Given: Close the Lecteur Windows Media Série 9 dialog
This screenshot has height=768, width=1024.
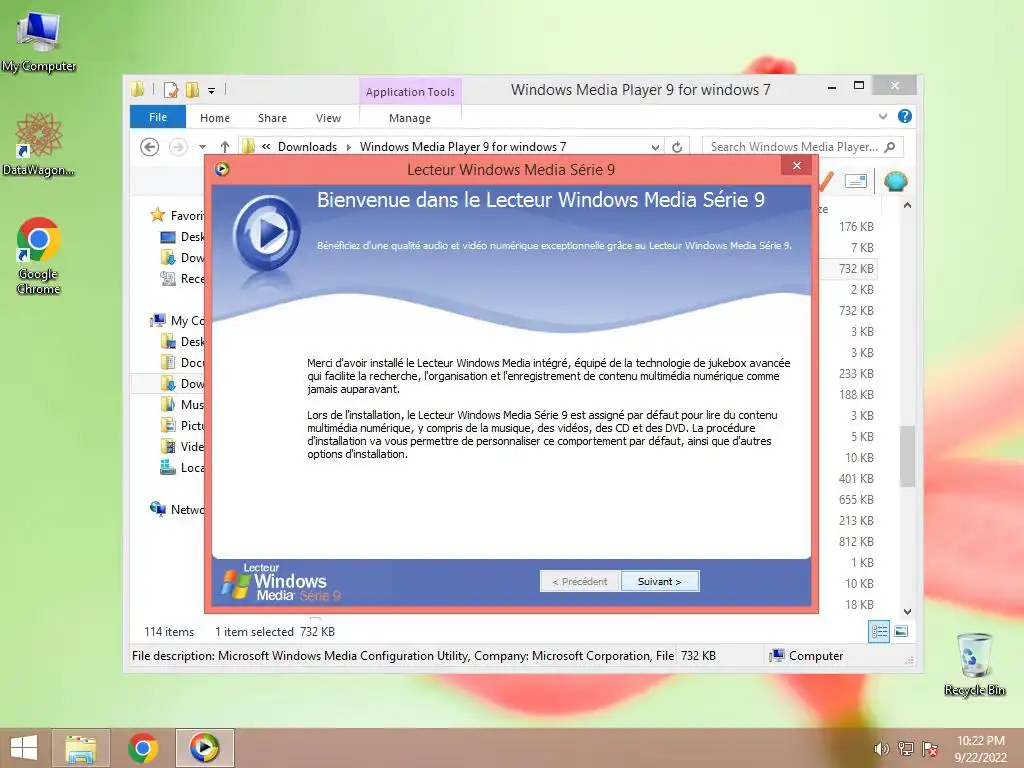Looking at the screenshot, I should pyautogui.click(x=797, y=166).
